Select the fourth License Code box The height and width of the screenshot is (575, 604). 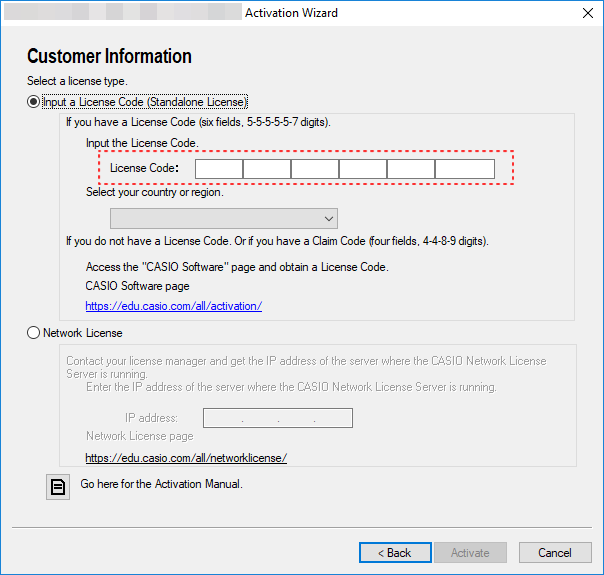coord(363,168)
